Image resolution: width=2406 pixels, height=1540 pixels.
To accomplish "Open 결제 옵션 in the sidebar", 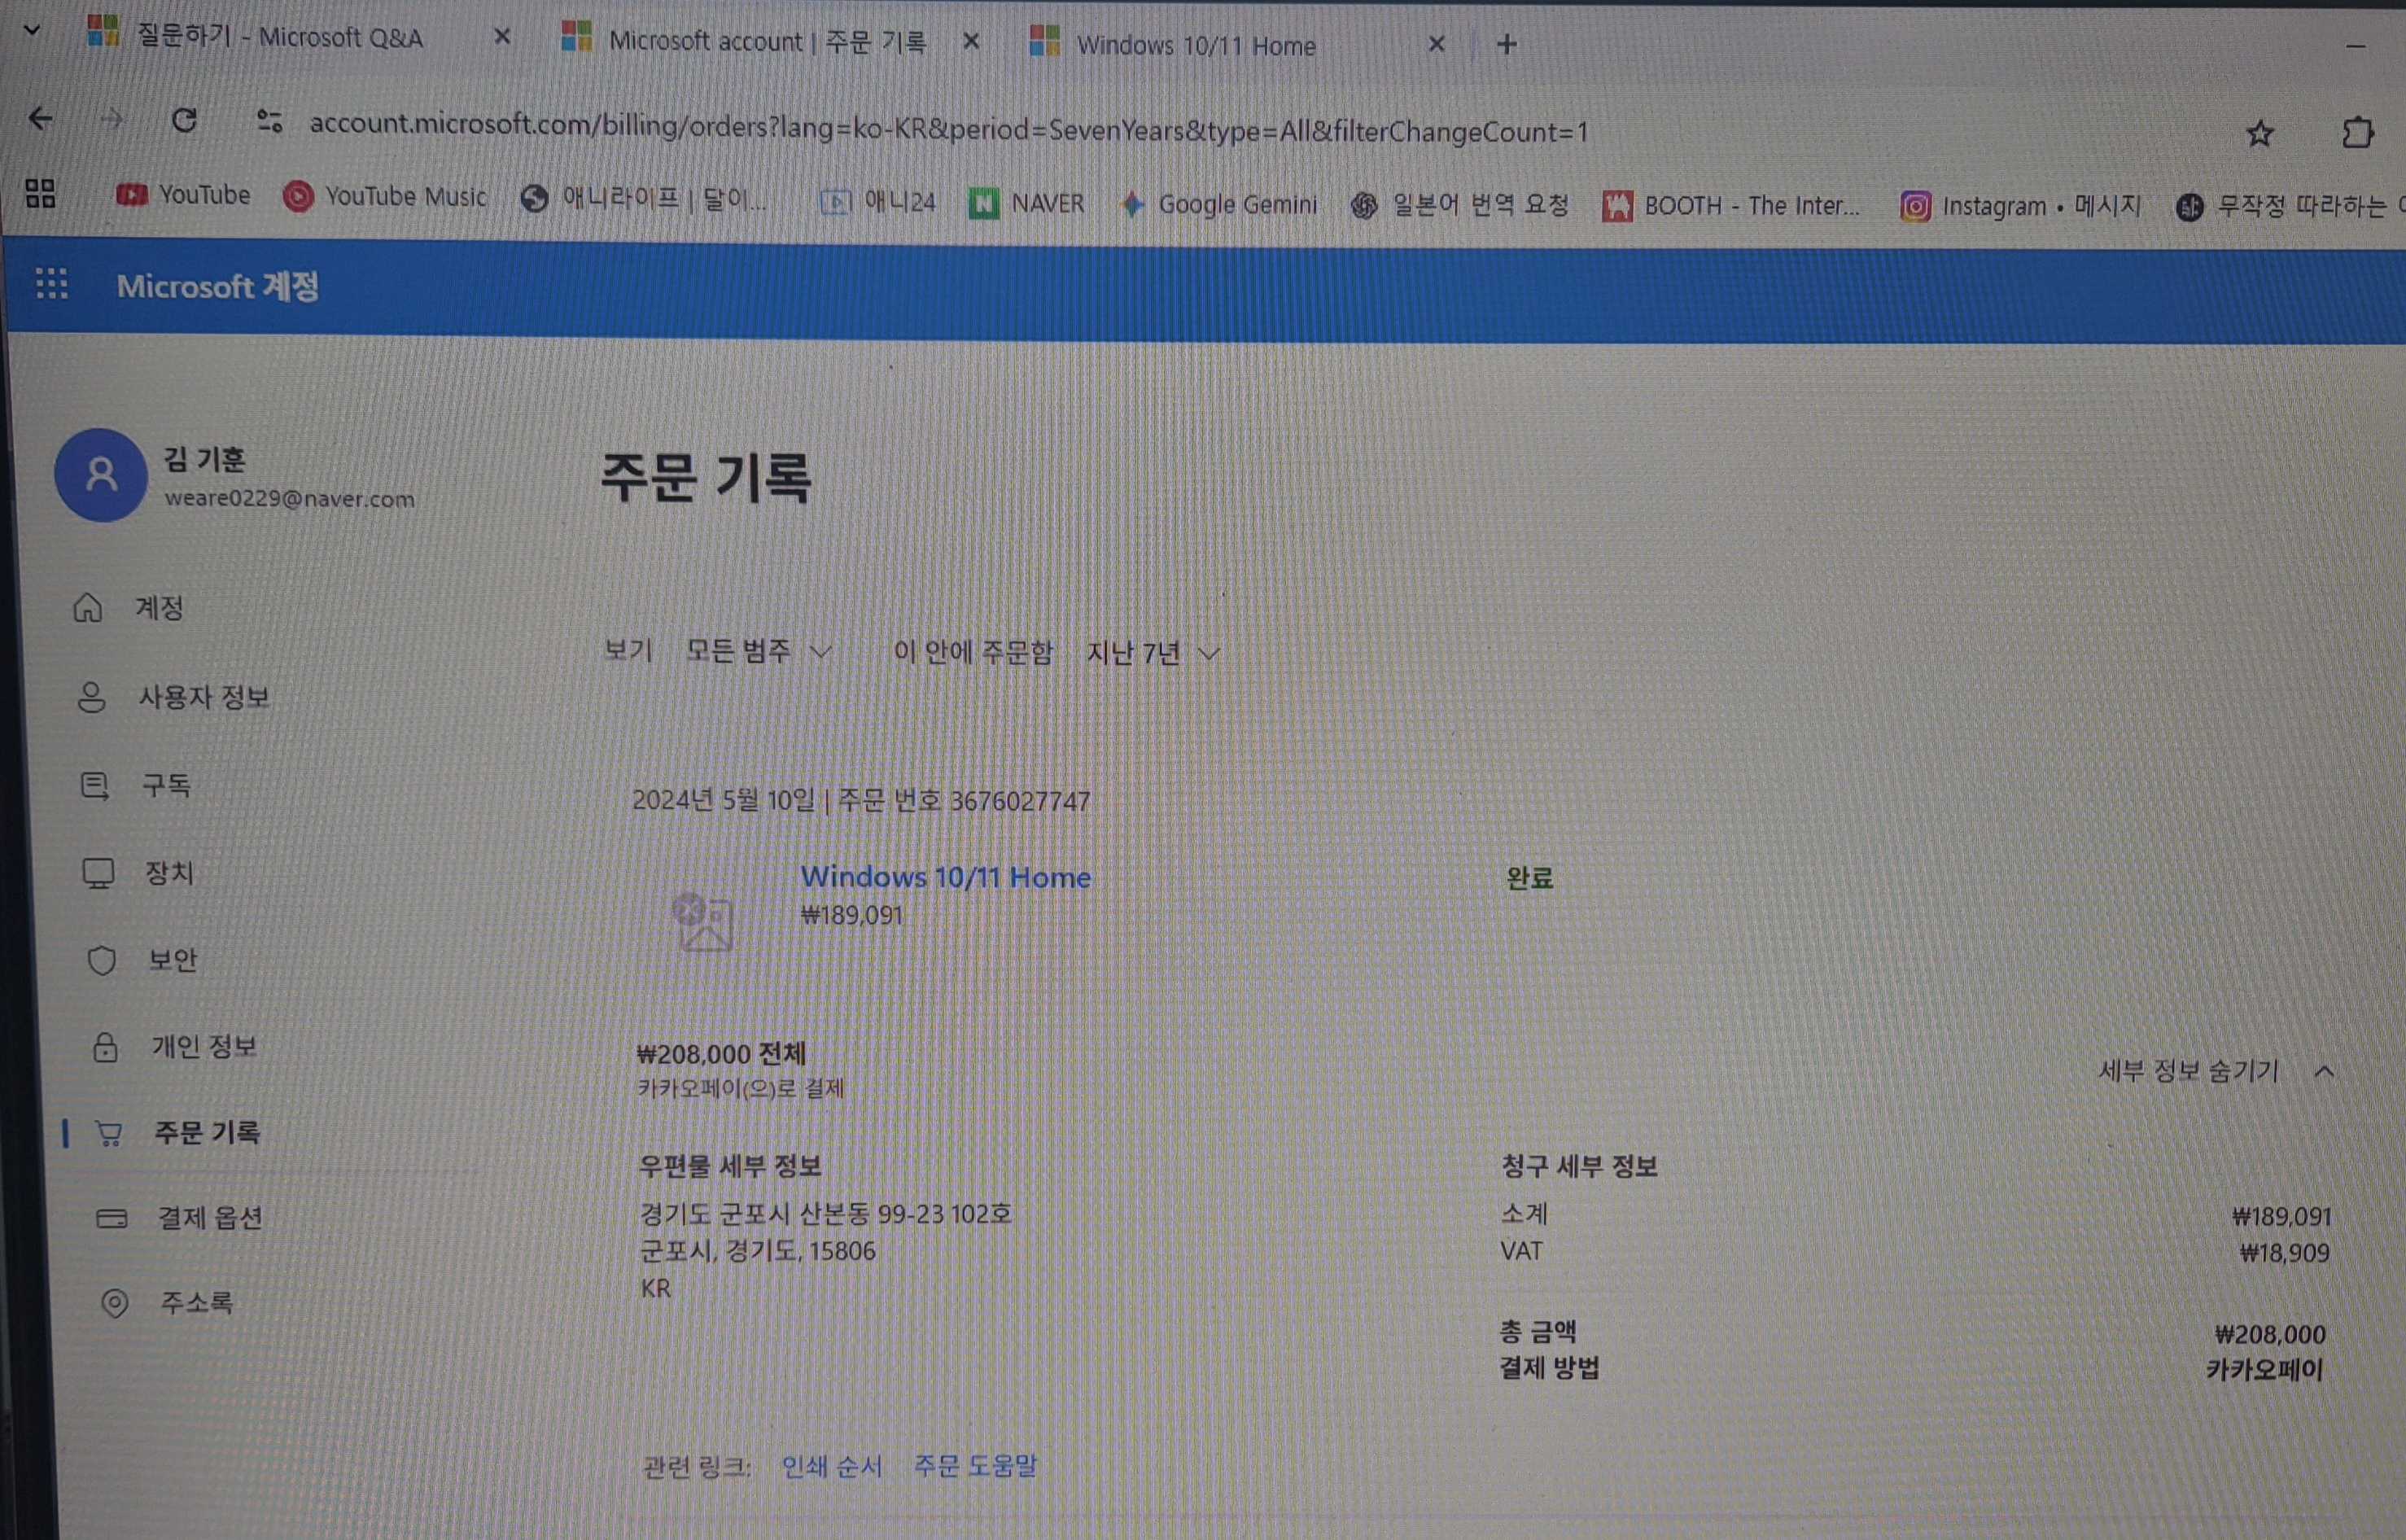I will pos(180,1217).
